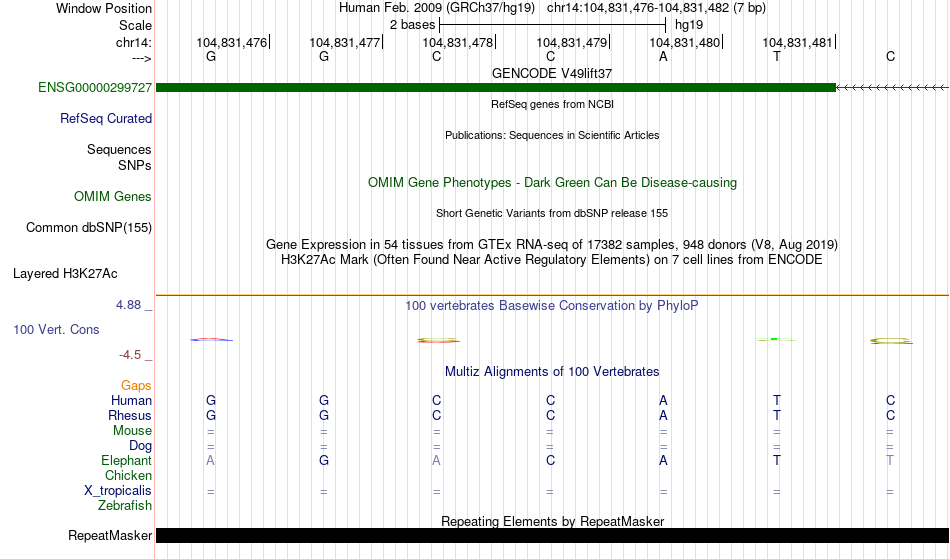Click the GTEx Gene Expression track title

[552, 245]
